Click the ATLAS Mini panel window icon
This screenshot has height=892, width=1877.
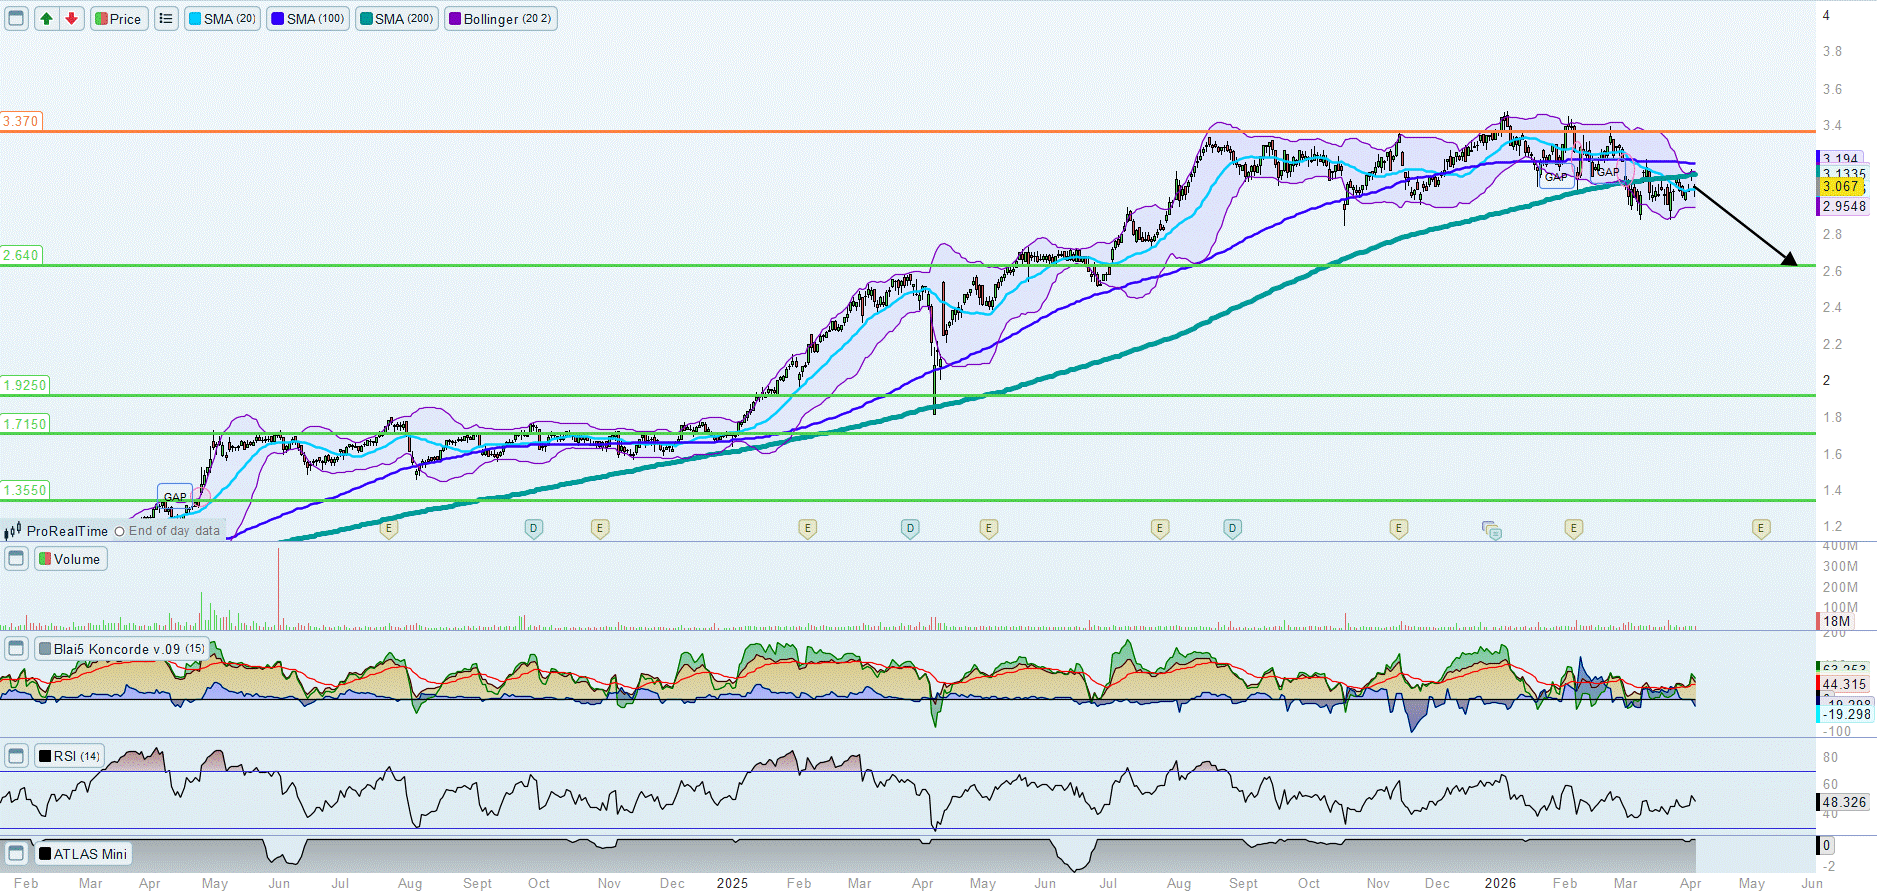point(16,854)
